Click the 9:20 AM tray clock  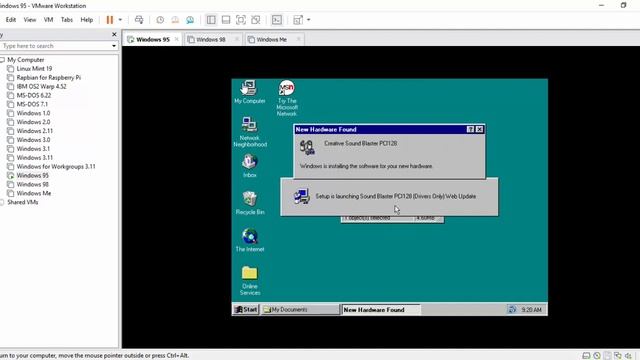click(531, 310)
